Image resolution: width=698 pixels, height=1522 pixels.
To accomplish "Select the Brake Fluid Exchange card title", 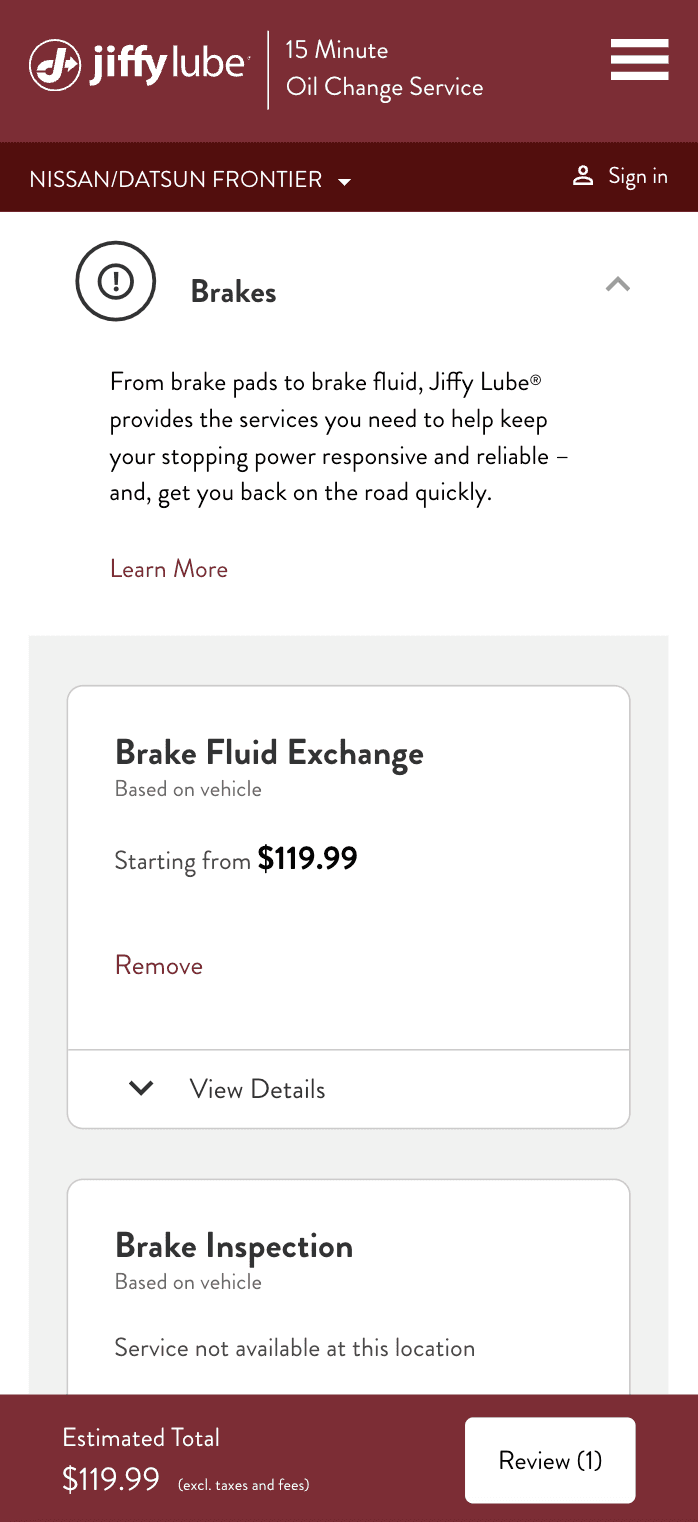I will (269, 753).
